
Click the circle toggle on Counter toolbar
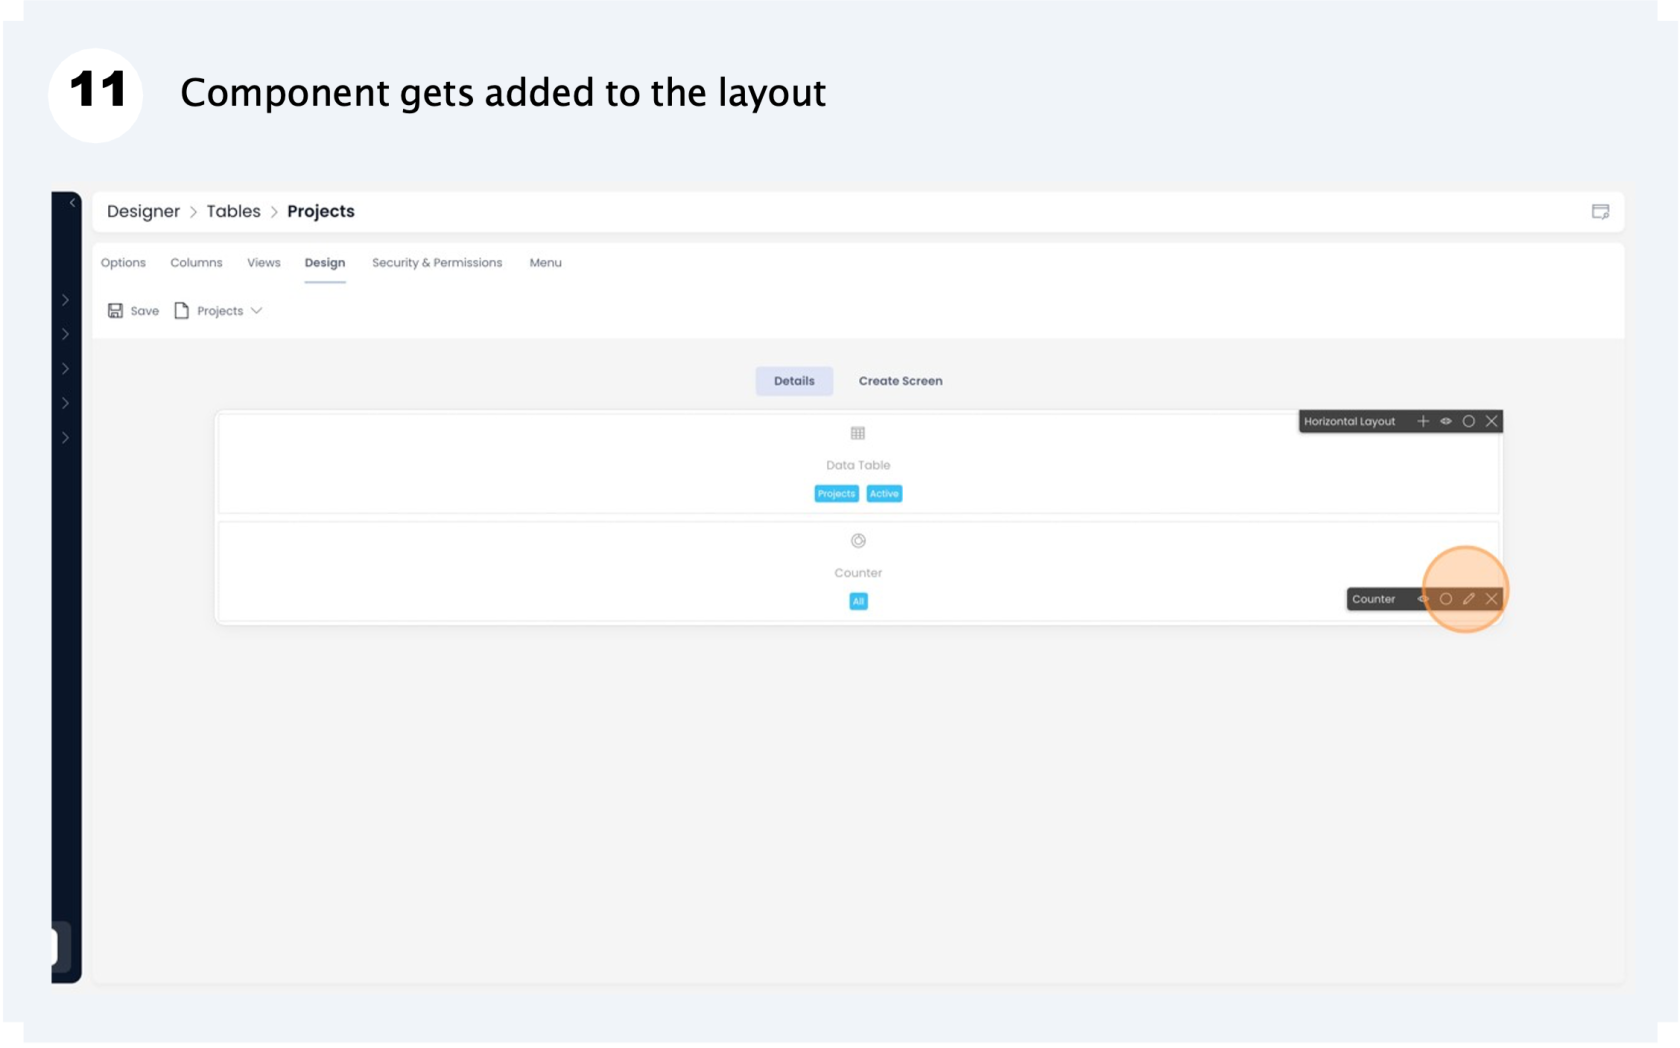tap(1446, 599)
